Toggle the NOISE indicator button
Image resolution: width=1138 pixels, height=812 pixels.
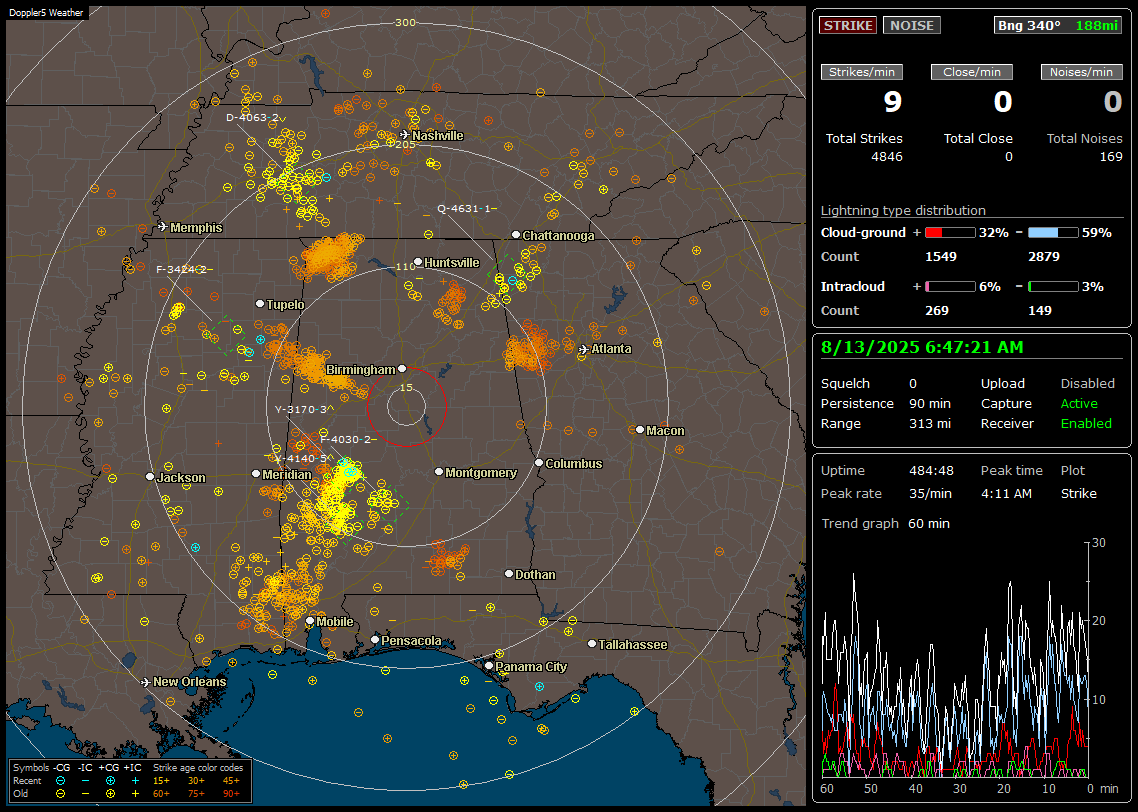912,25
